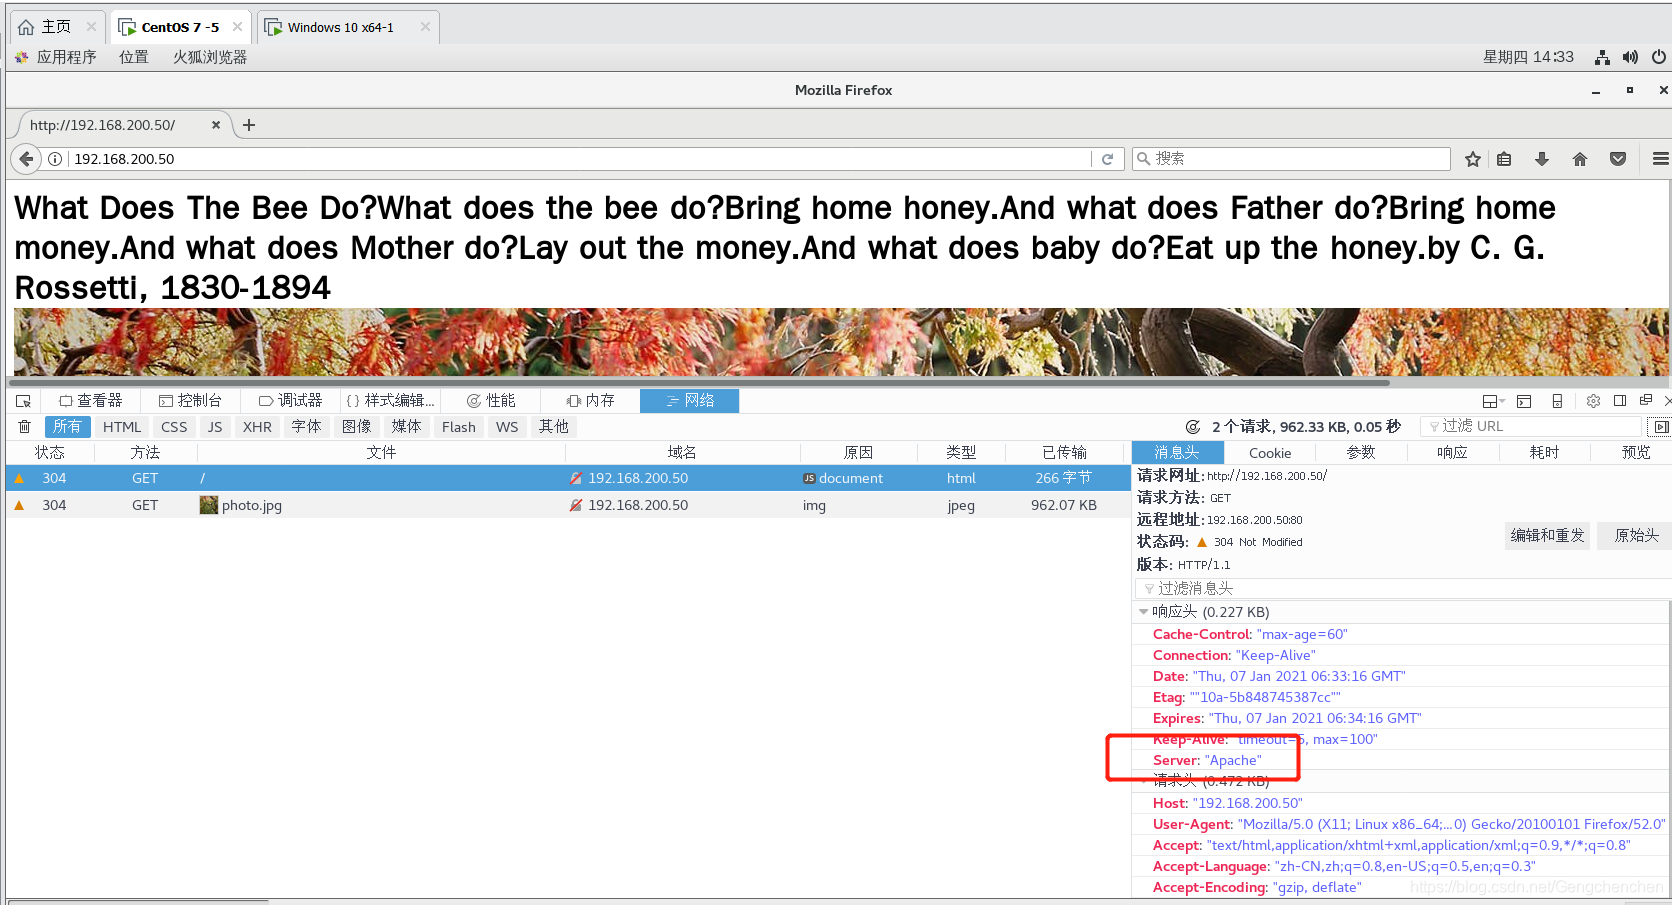Viewport: 1672px width, 905px height.
Task: Filter requests by 媒体 media
Action: click(x=406, y=427)
